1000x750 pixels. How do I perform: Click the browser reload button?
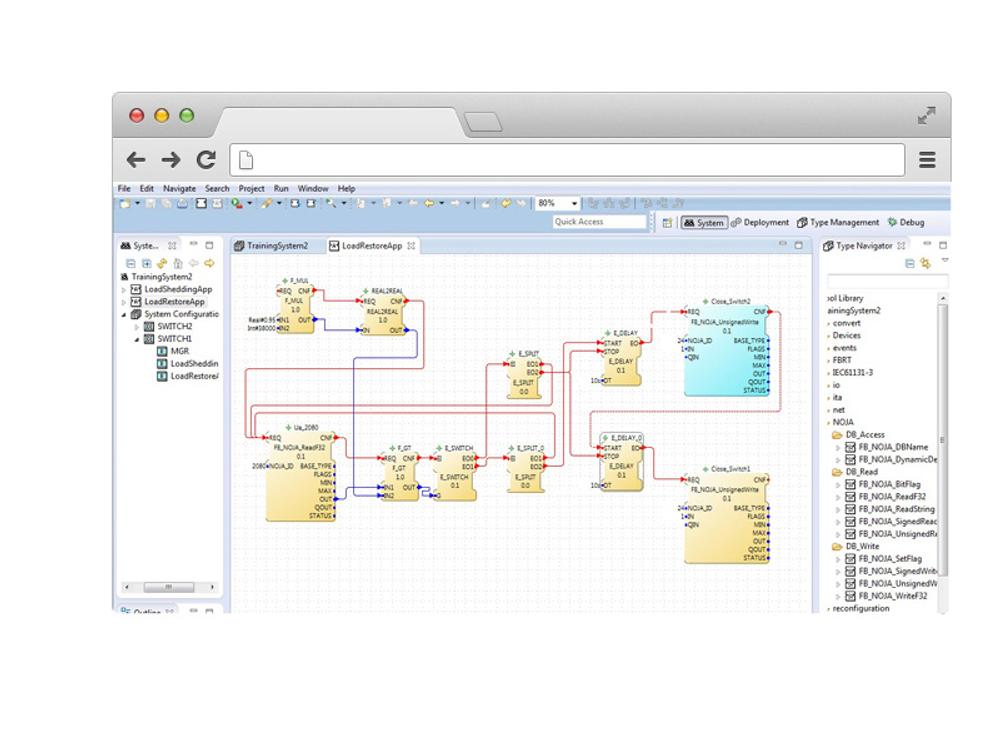tap(206, 159)
